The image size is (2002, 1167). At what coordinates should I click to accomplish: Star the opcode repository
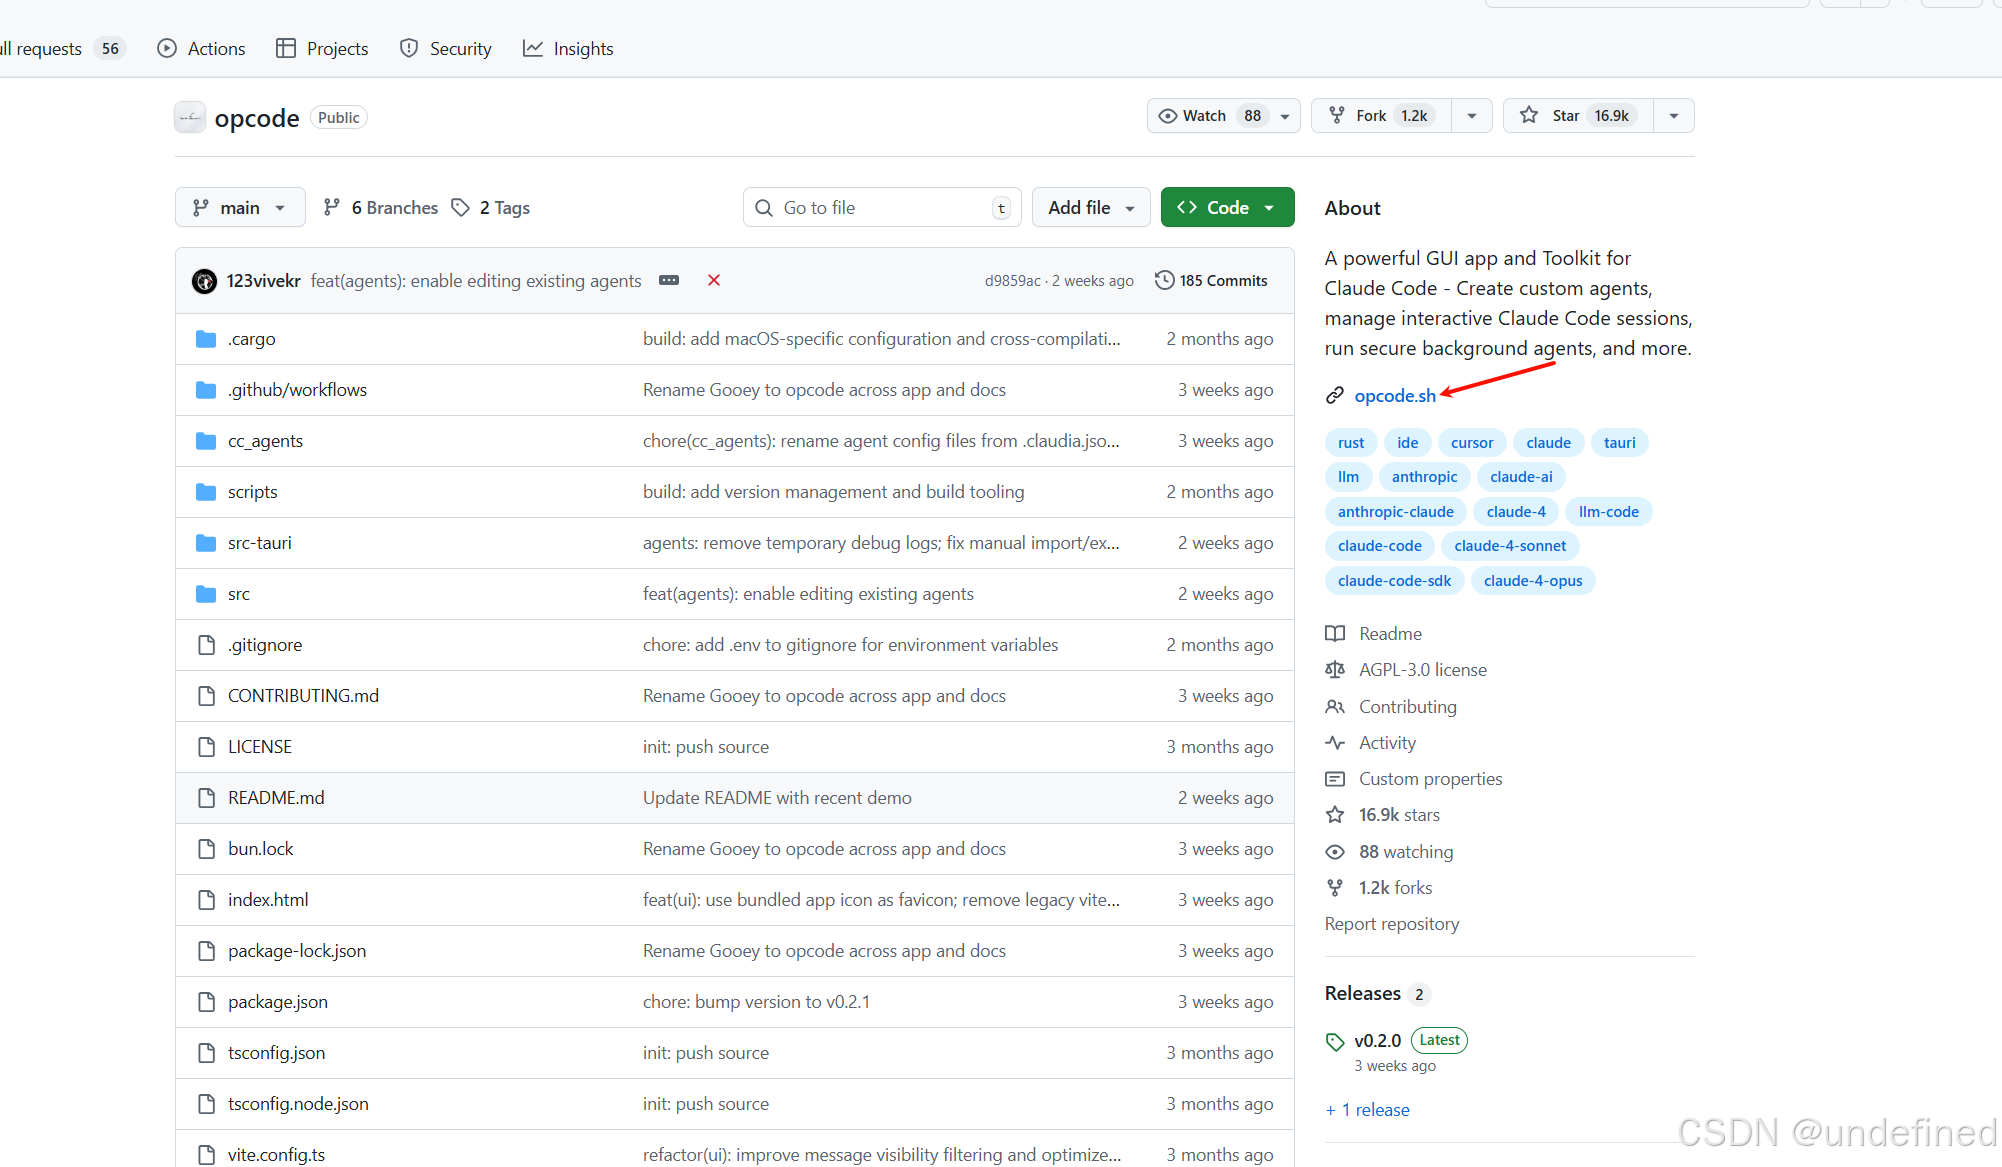pyautogui.click(x=1578, y=116)
